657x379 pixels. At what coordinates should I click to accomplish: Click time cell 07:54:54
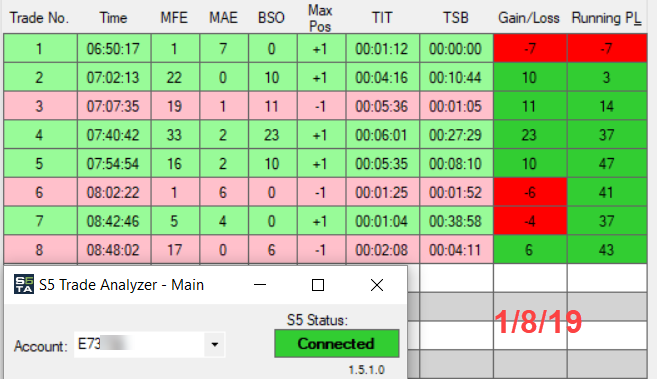tap(114, 164)
